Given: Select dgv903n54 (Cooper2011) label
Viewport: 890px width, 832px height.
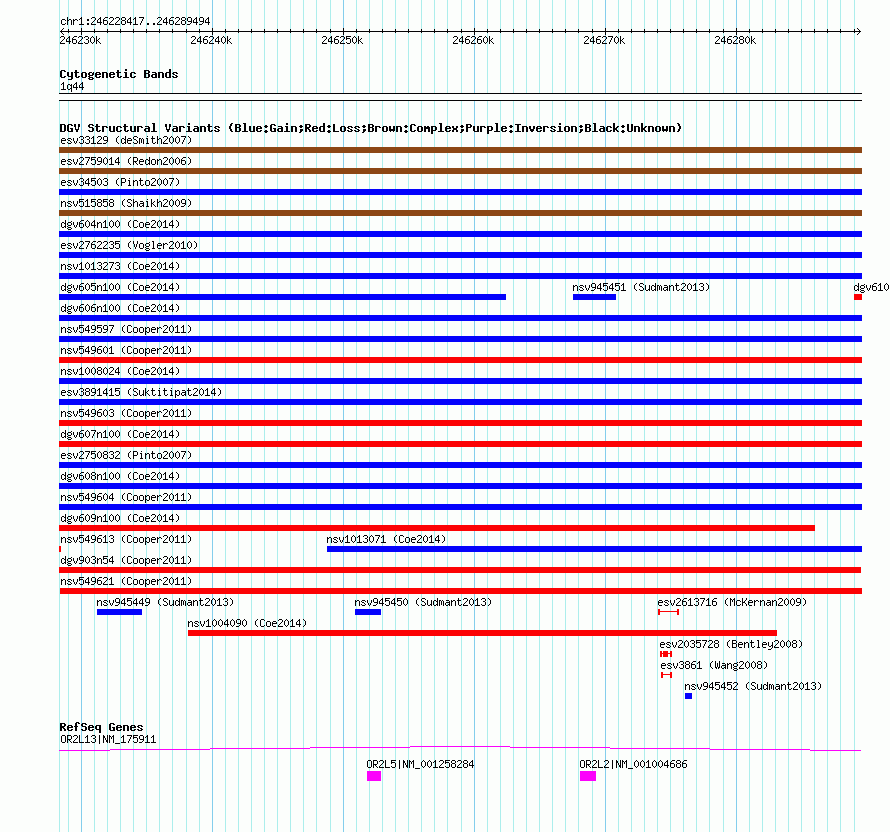Looking at the screenshot, I should pos(126,560).
